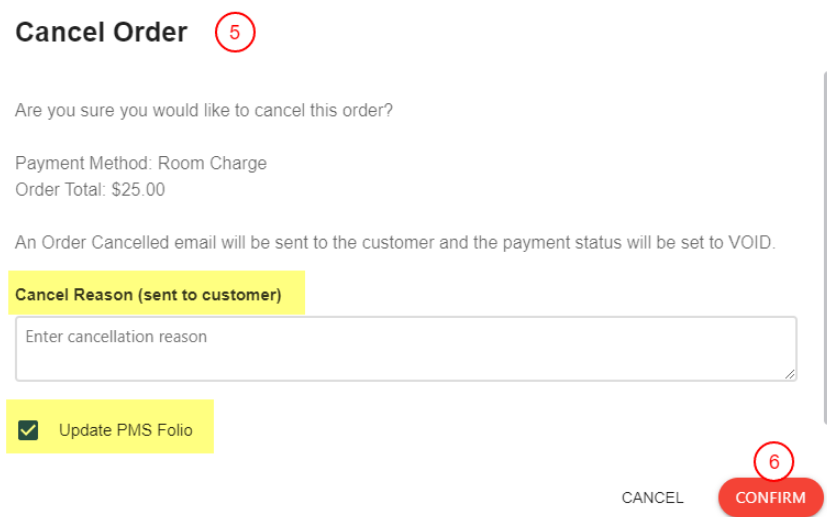827x517 pixels.
Task: Click the circled number 6 step marker
Action: click(x=773, y=462)
